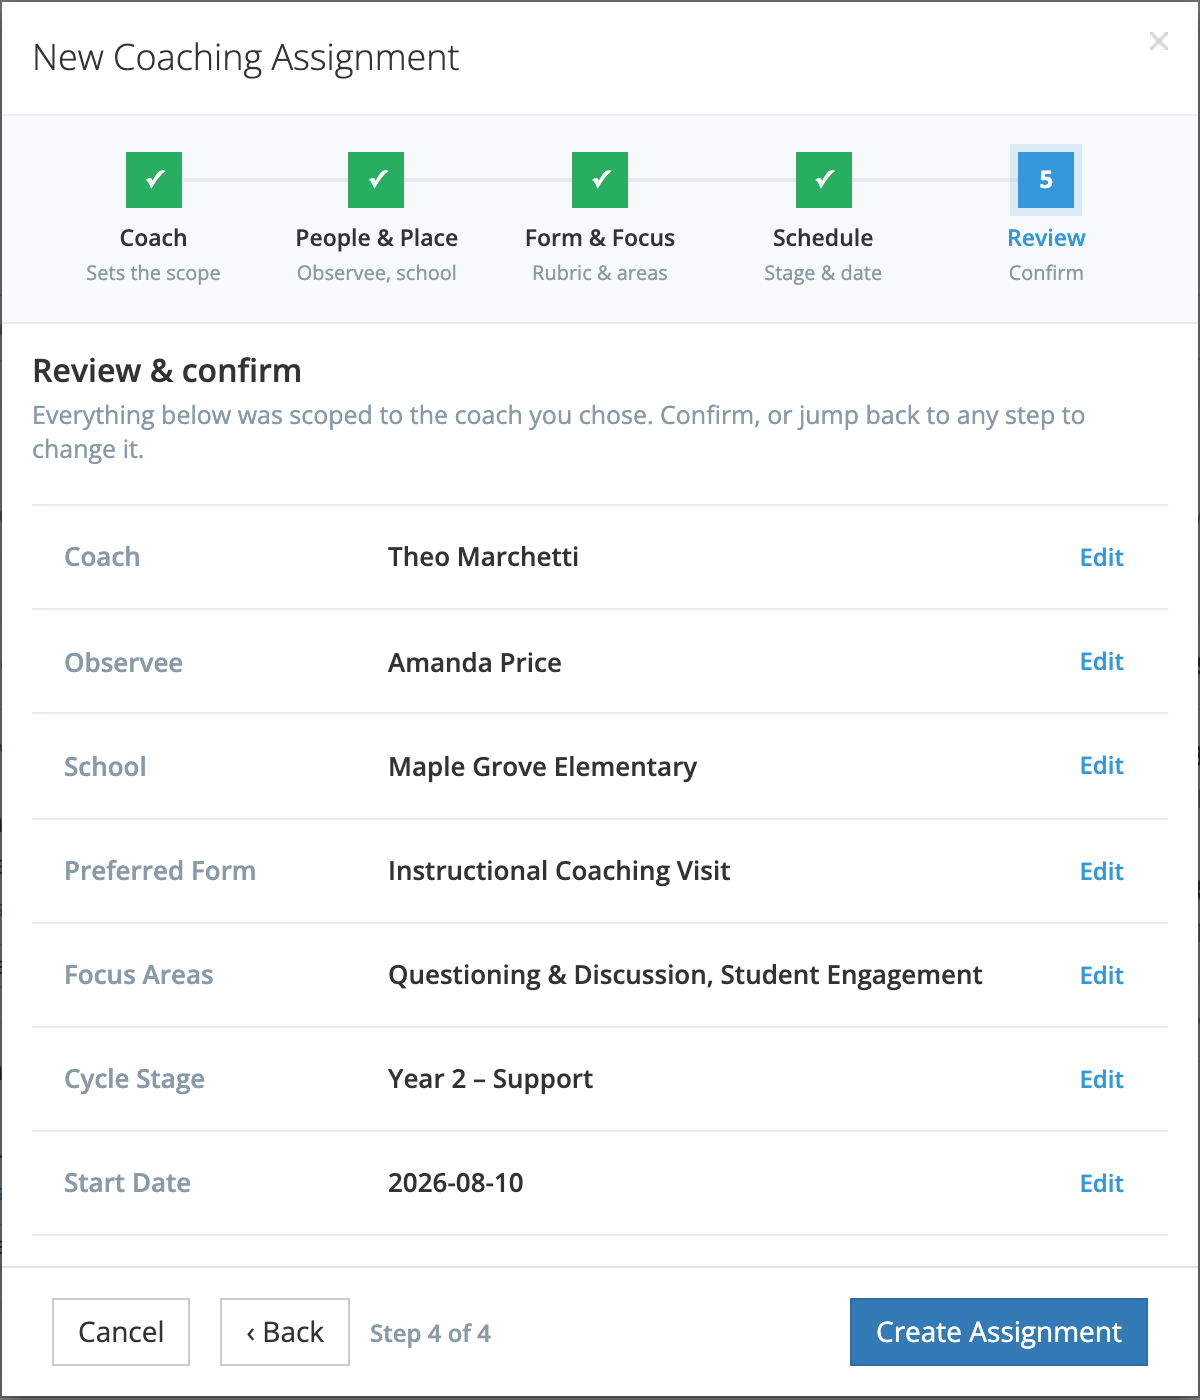
Task: Click the Step 4 of 4 indicator
Action: (x=430, y=1333)
